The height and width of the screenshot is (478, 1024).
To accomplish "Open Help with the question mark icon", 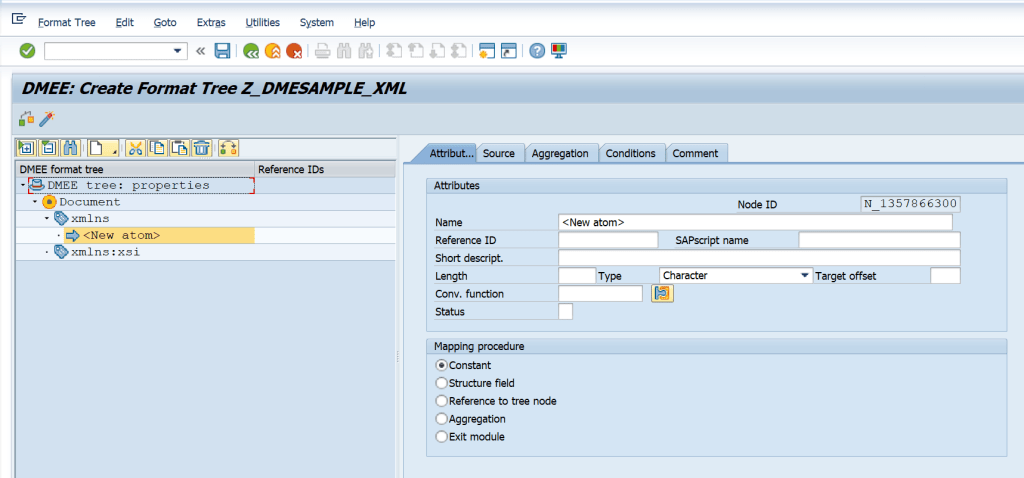I will [537, 51].
